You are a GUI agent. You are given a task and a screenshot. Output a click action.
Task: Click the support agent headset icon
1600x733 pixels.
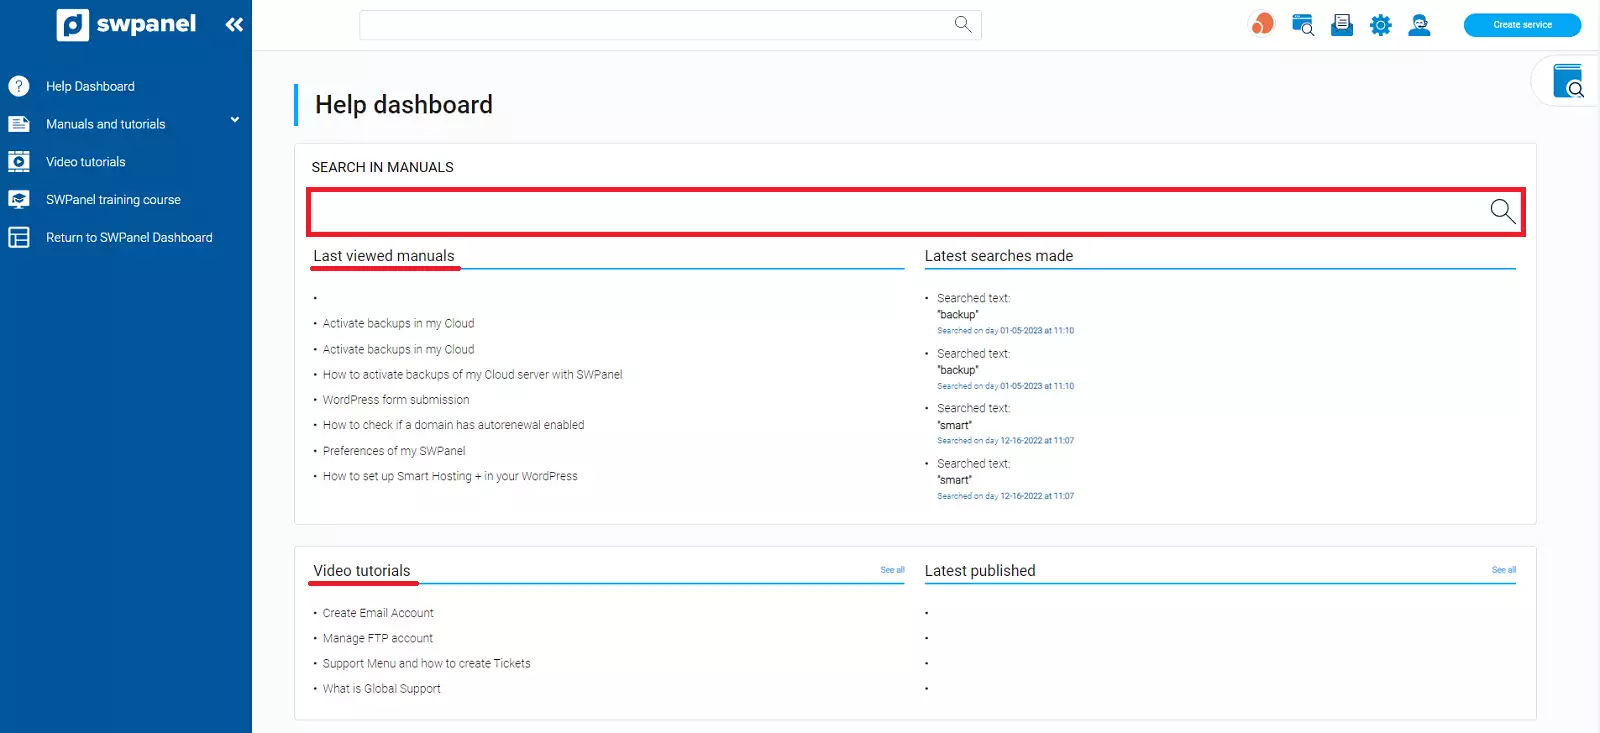(x=1419, y=25)
